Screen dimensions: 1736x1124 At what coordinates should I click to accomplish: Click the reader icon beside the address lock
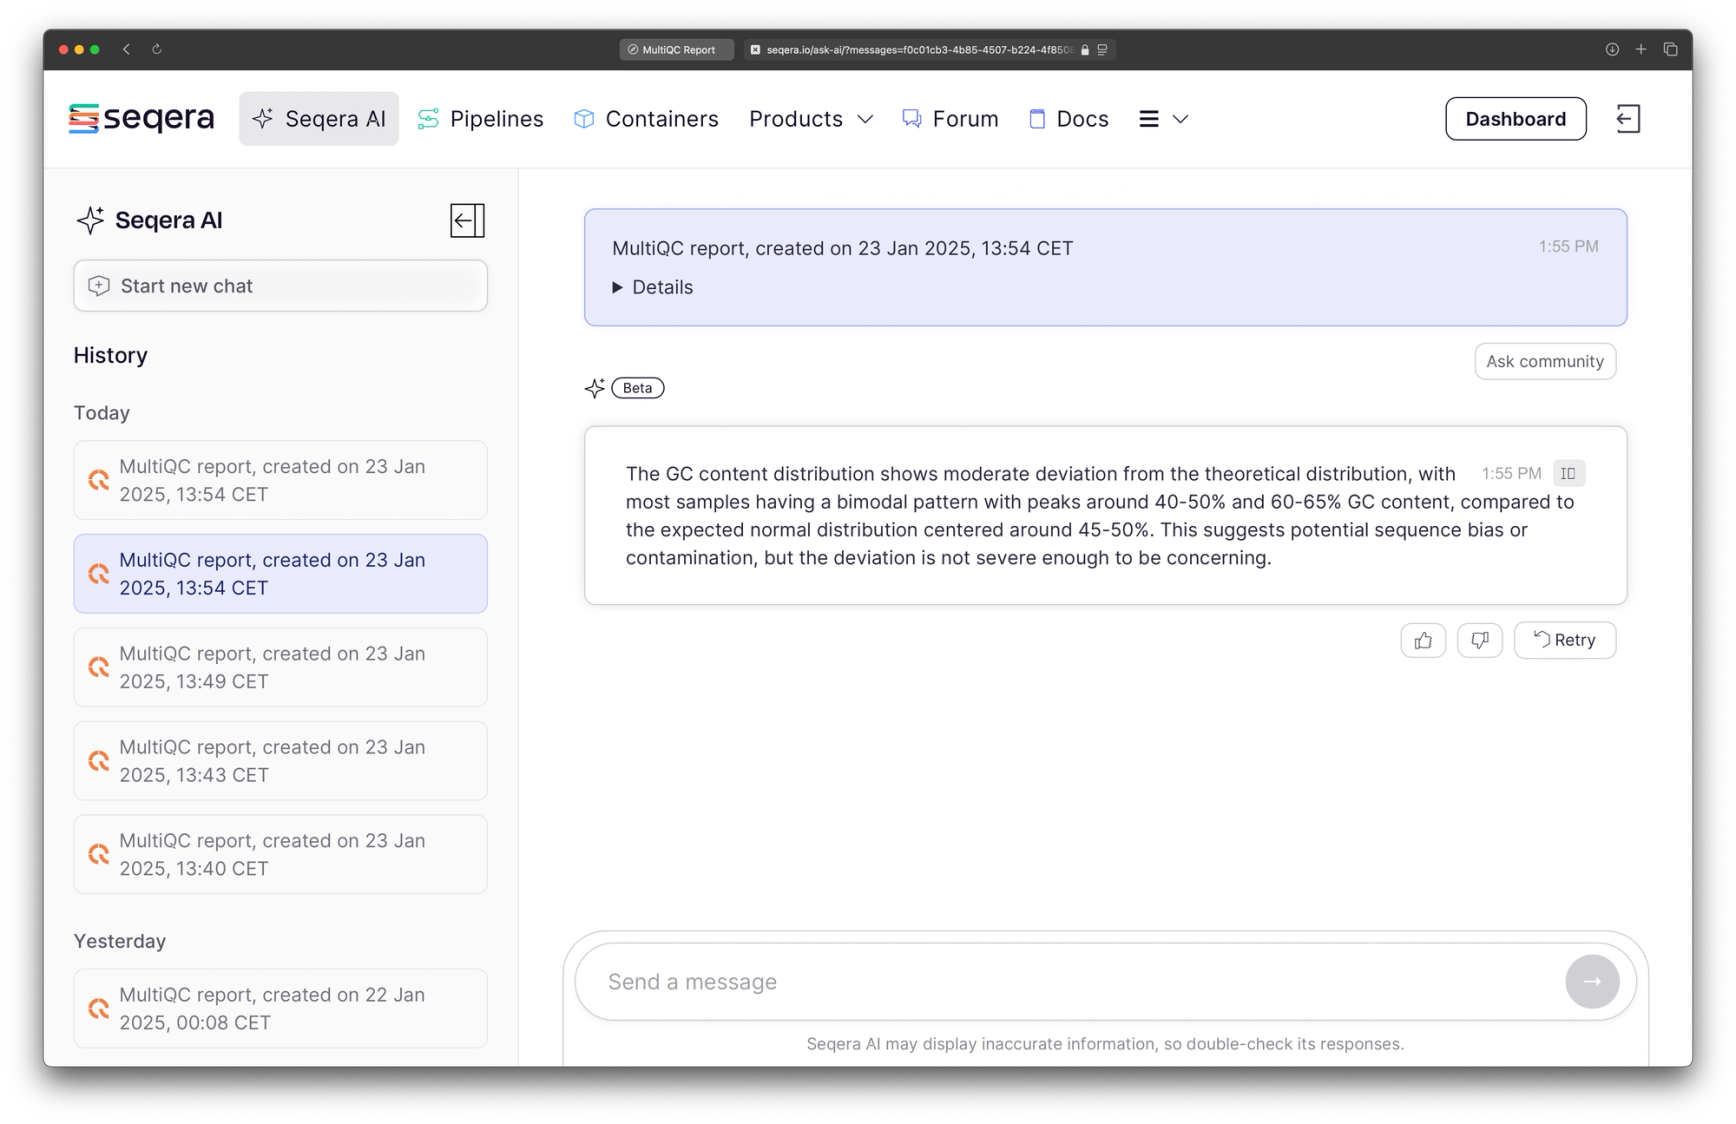click(x=1102, y=50)
